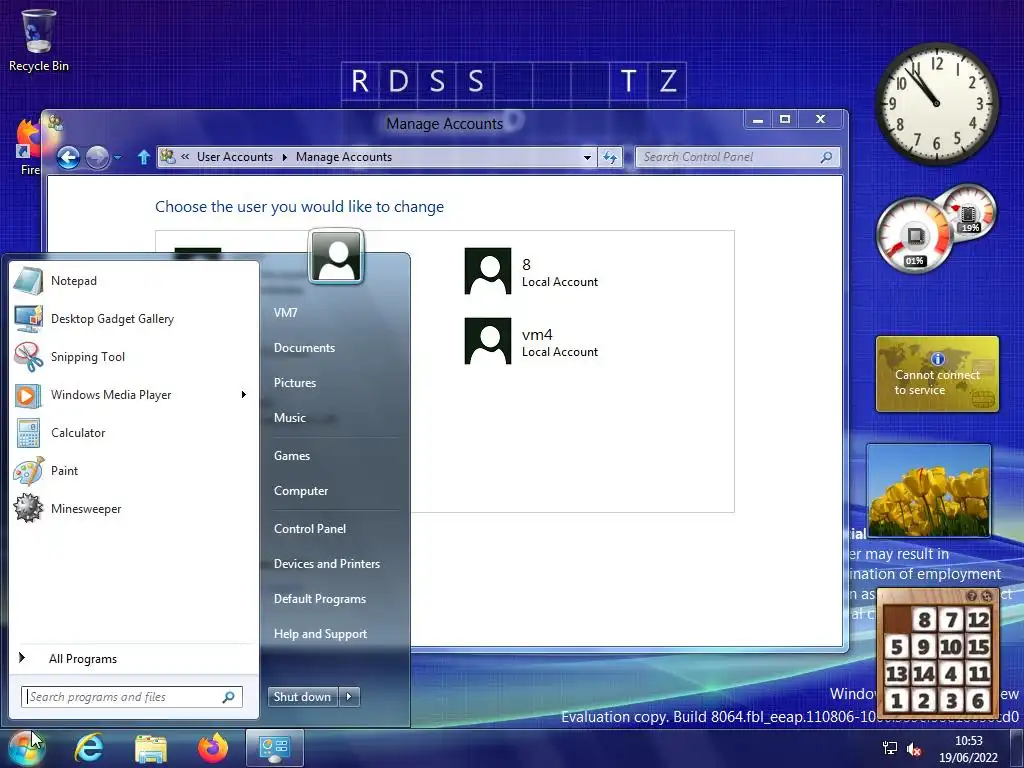1024x768 pixels.
Task: Click the Shut down button
Action: tap(302, 697)
